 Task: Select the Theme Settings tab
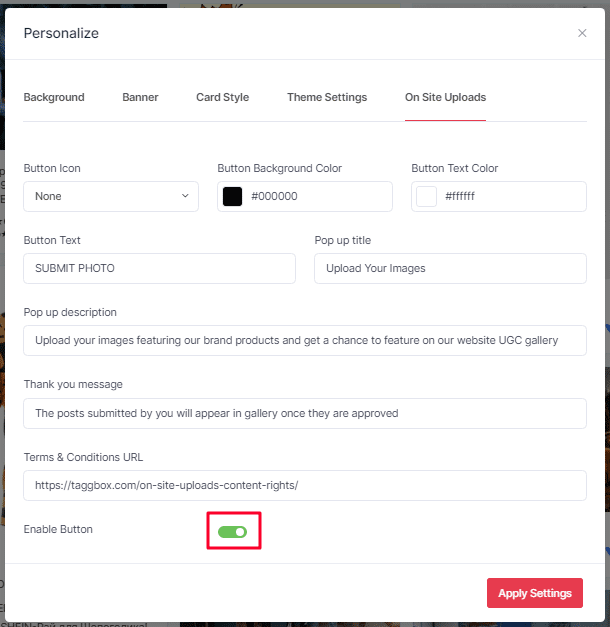327,97
